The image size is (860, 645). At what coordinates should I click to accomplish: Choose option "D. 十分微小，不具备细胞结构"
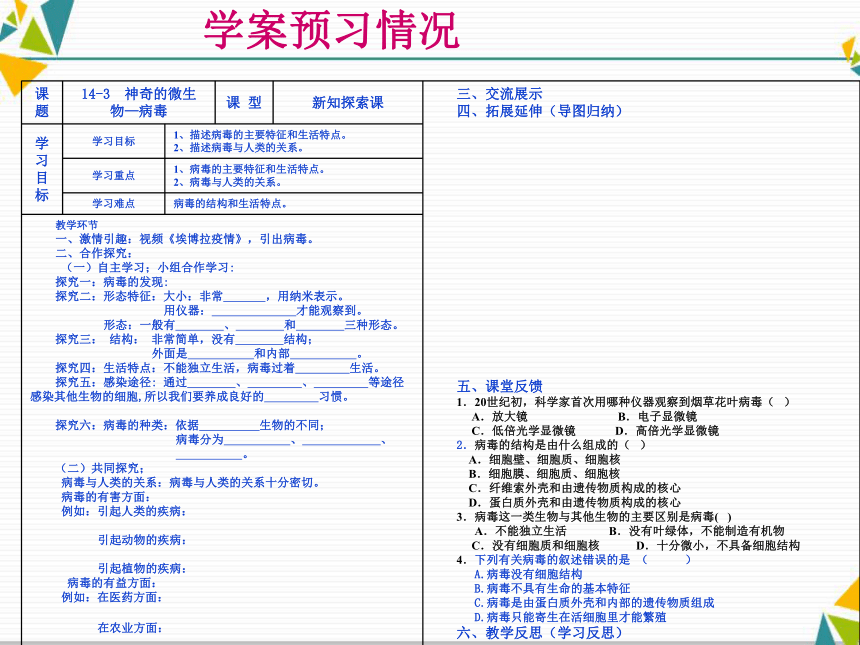pyautogui.click(x=718, y=546)
